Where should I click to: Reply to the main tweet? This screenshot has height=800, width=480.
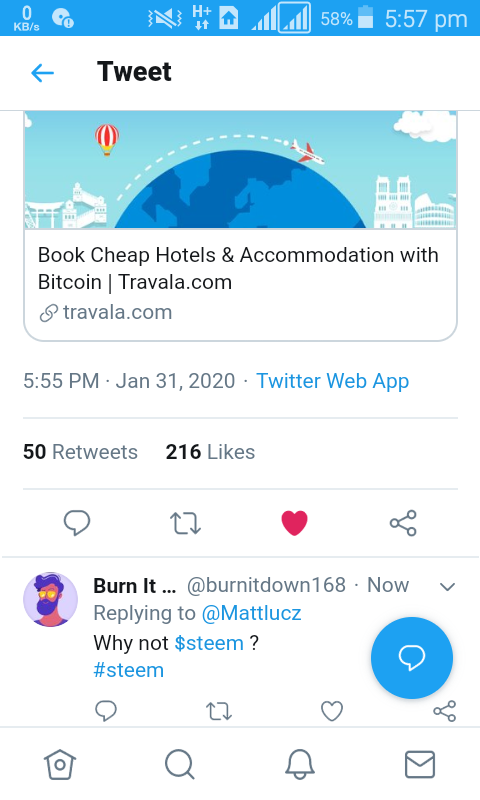(77, 523)
